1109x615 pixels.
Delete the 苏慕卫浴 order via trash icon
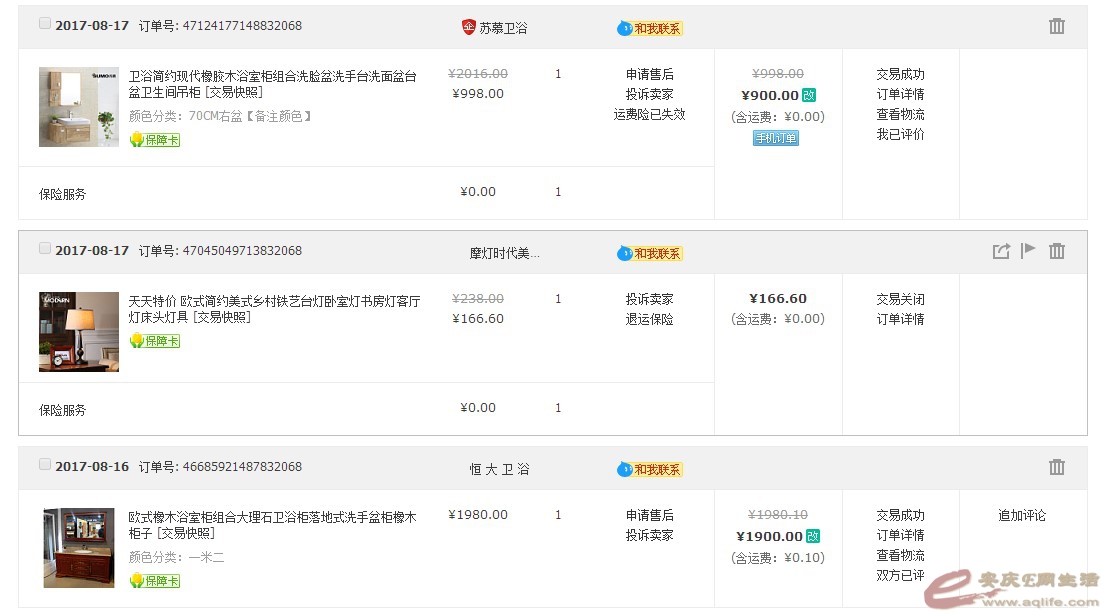(1056, 26)
